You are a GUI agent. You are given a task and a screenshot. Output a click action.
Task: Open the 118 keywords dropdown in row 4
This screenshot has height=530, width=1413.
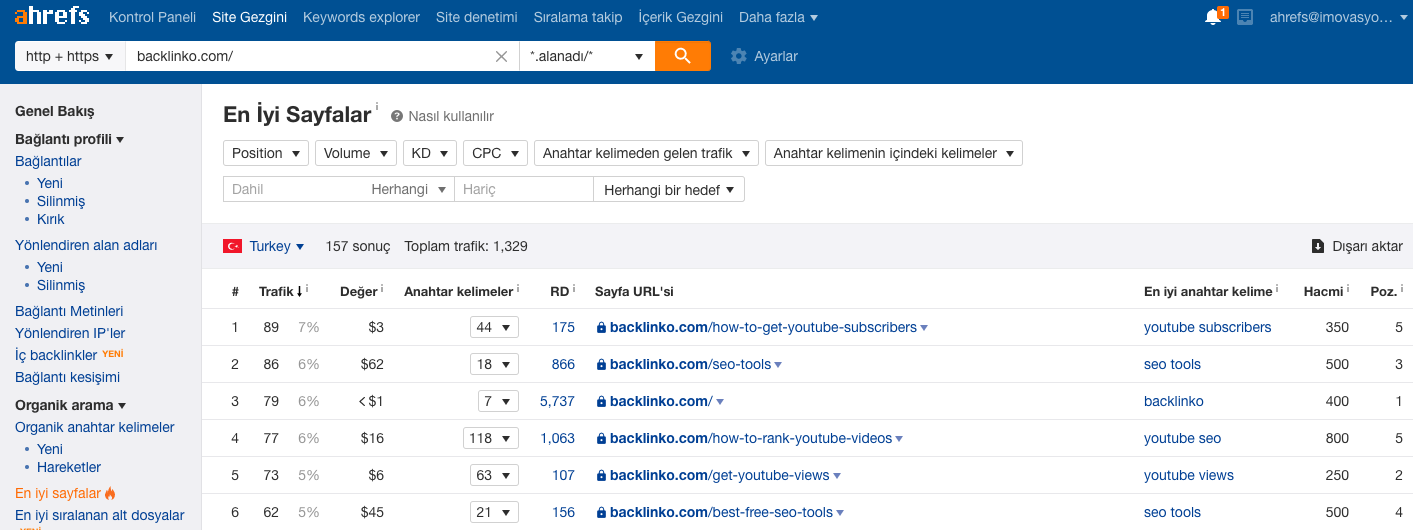click(x=491, y=438)
